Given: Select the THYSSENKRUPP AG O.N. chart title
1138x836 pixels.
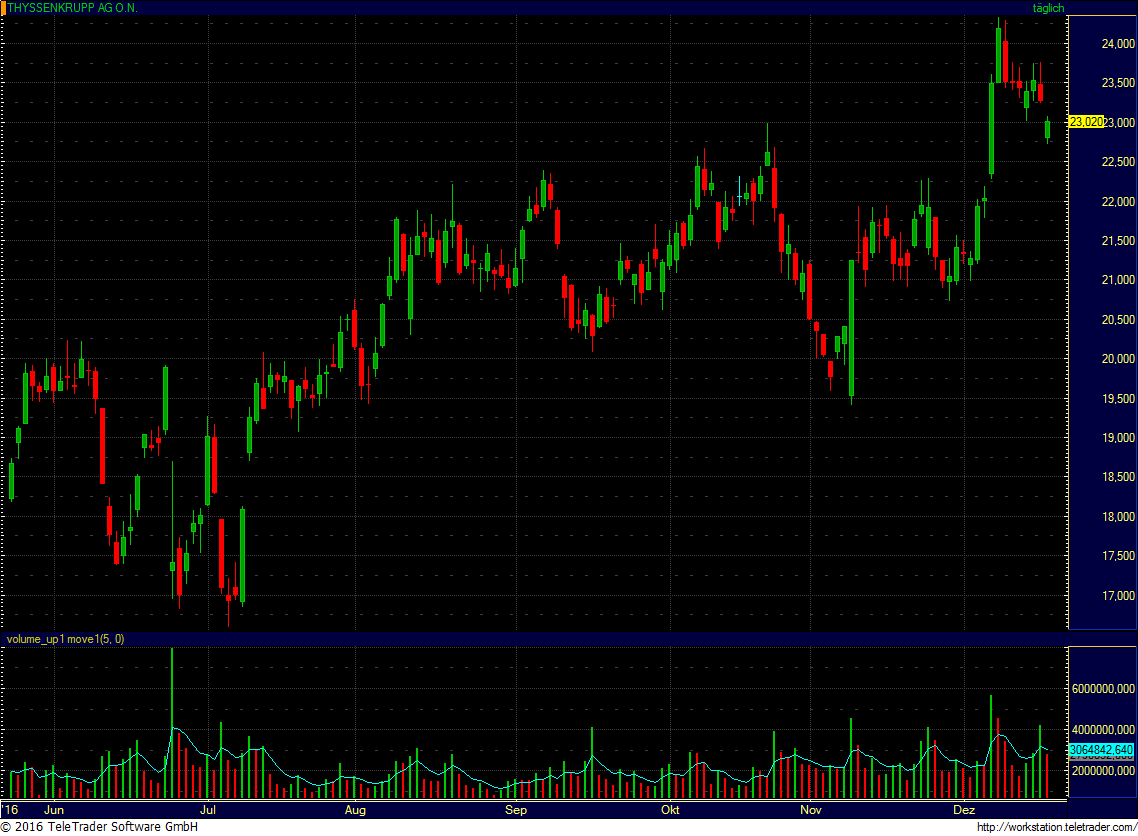Looking at the screenshot, I should (72, 8).
